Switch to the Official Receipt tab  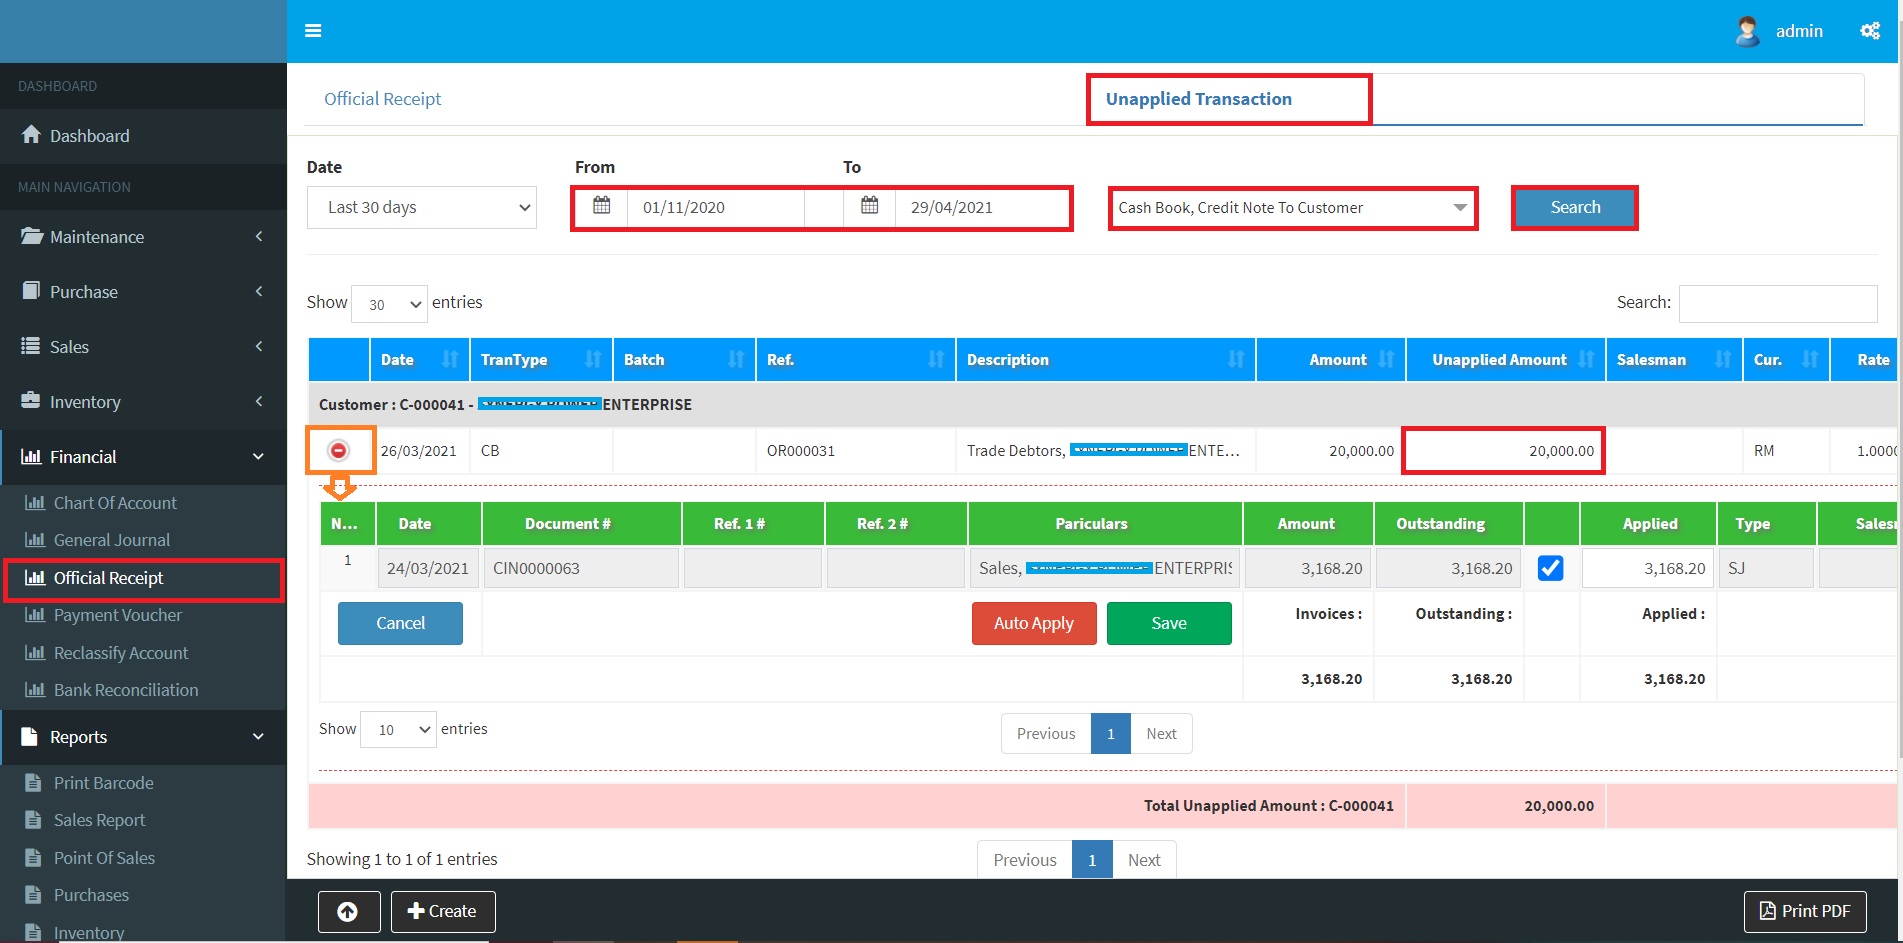382,99
